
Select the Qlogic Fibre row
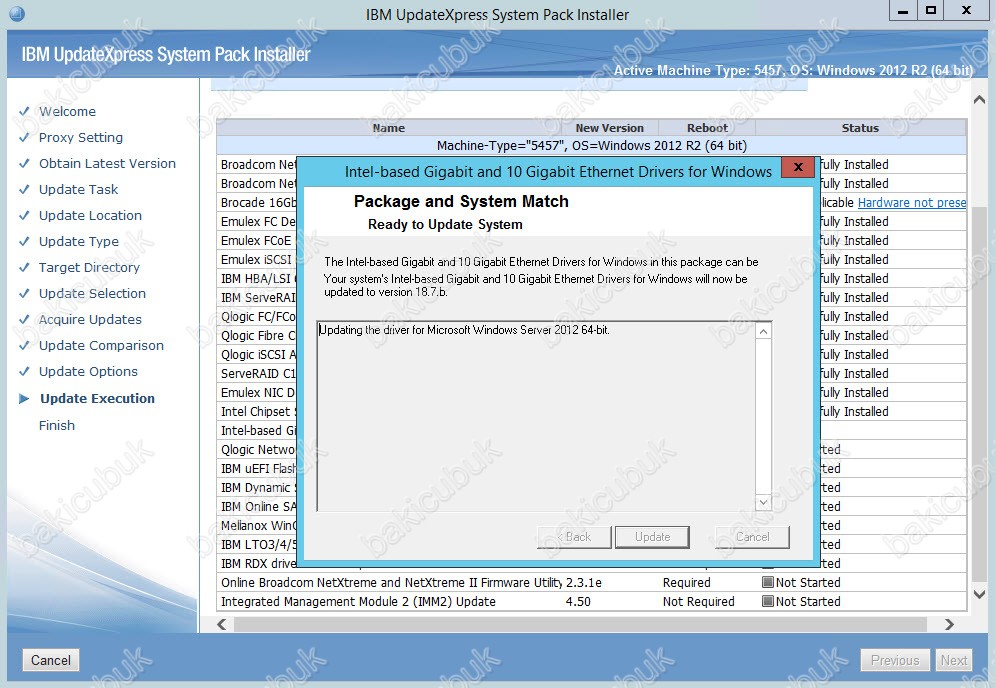[x=258, y=336]
